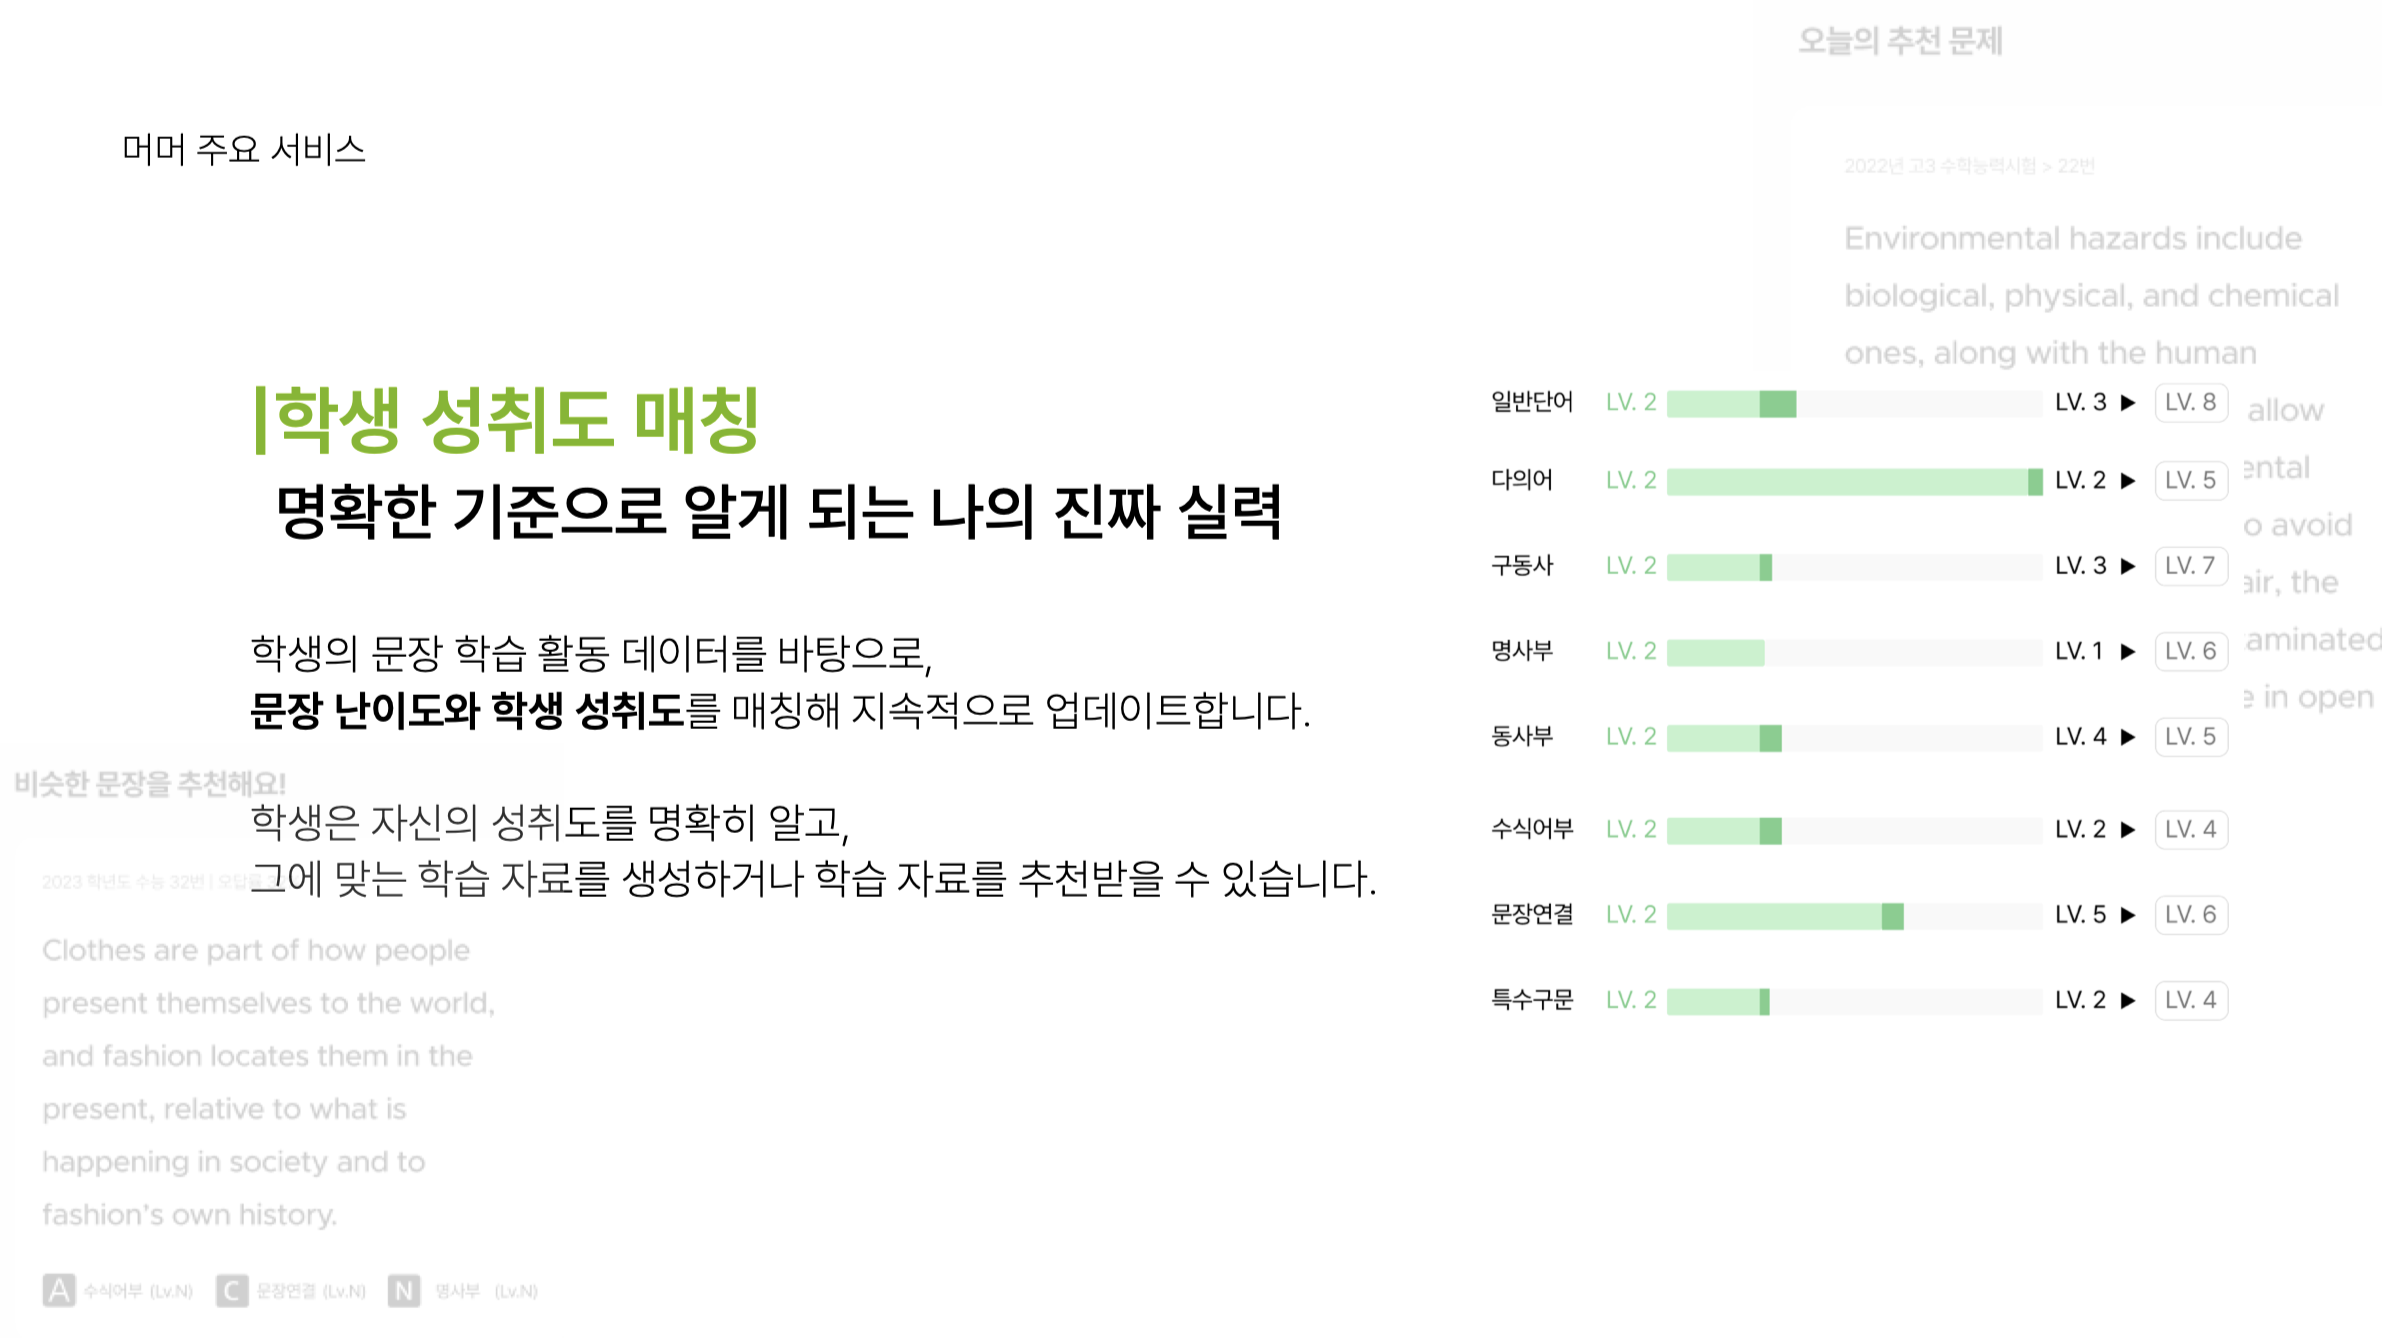Select the LV. 8 target badge for 일반단어

tap(2191, 402)
